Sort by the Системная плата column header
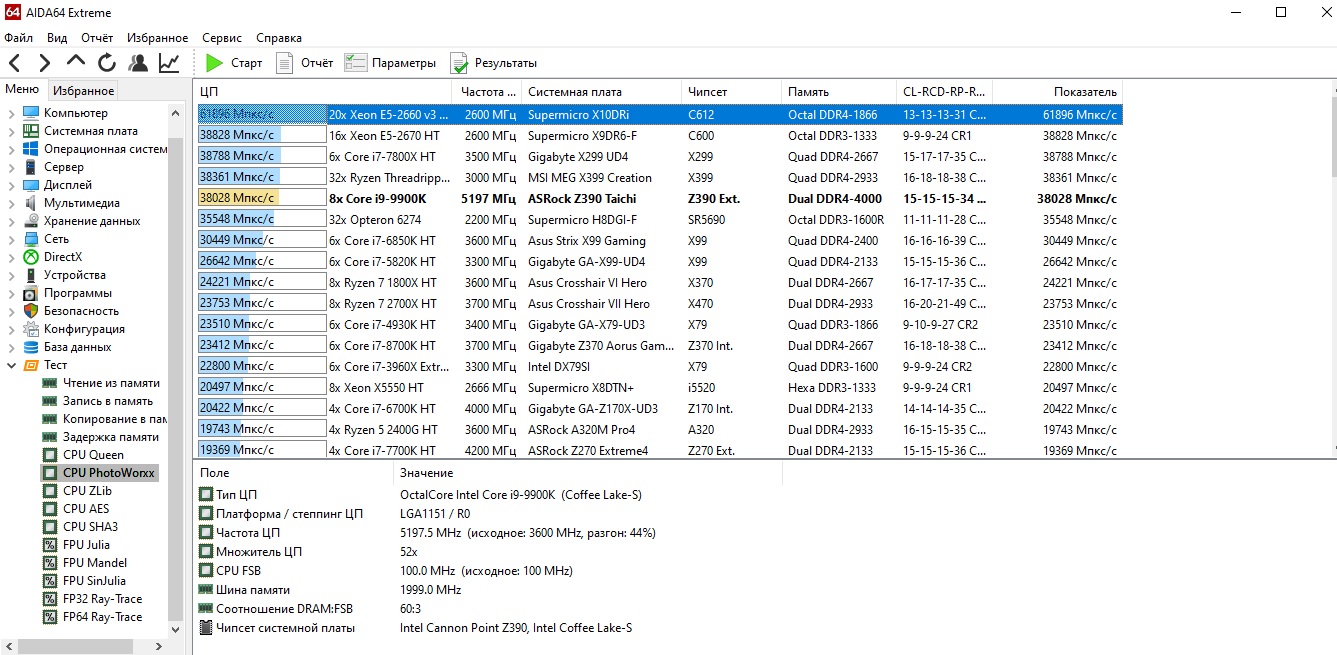Viewport: 1337px width, 655px height. click(601, 91)
